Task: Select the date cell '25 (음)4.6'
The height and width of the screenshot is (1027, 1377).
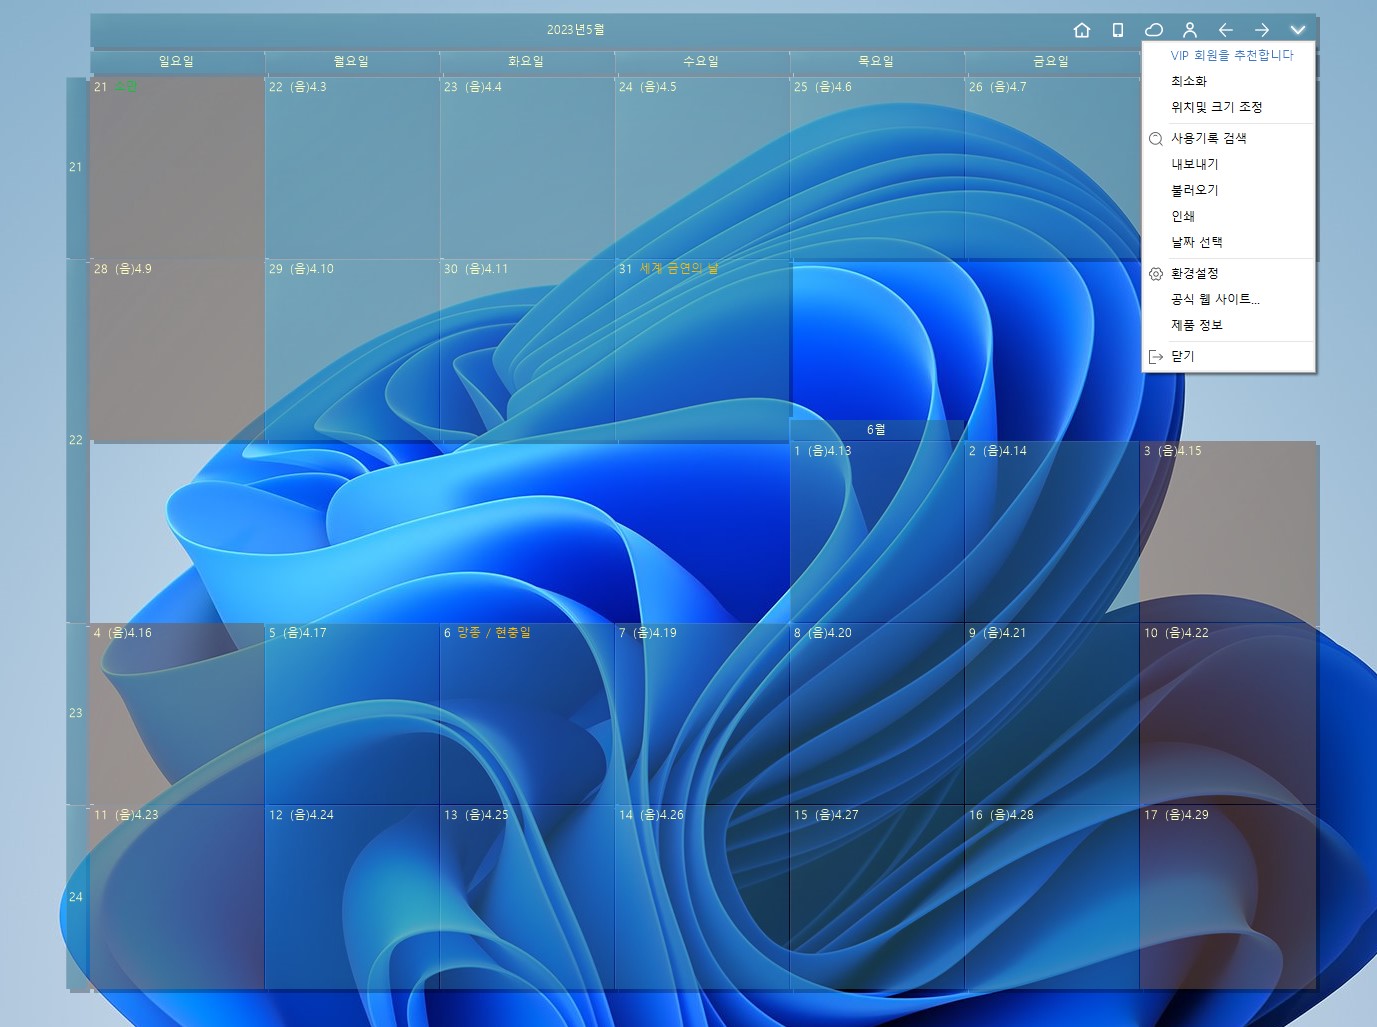Action: pyautogui.click(x=877, y=168)
